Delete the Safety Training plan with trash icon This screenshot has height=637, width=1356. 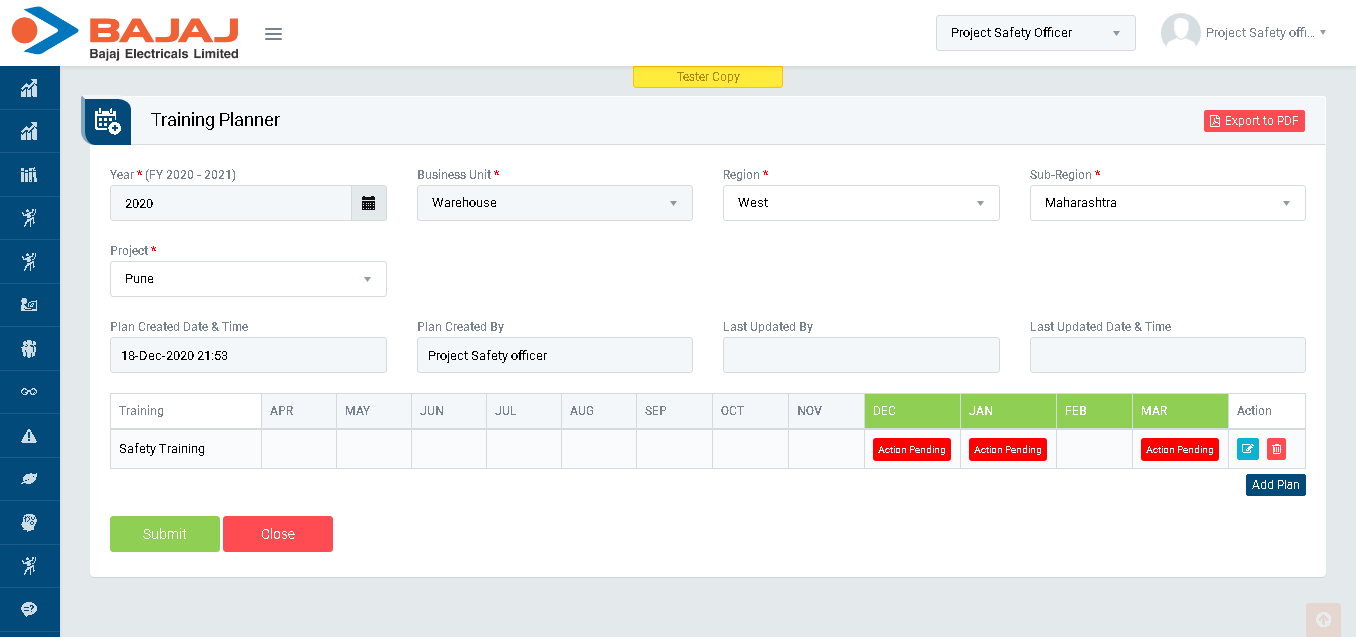click(1276, 449)
